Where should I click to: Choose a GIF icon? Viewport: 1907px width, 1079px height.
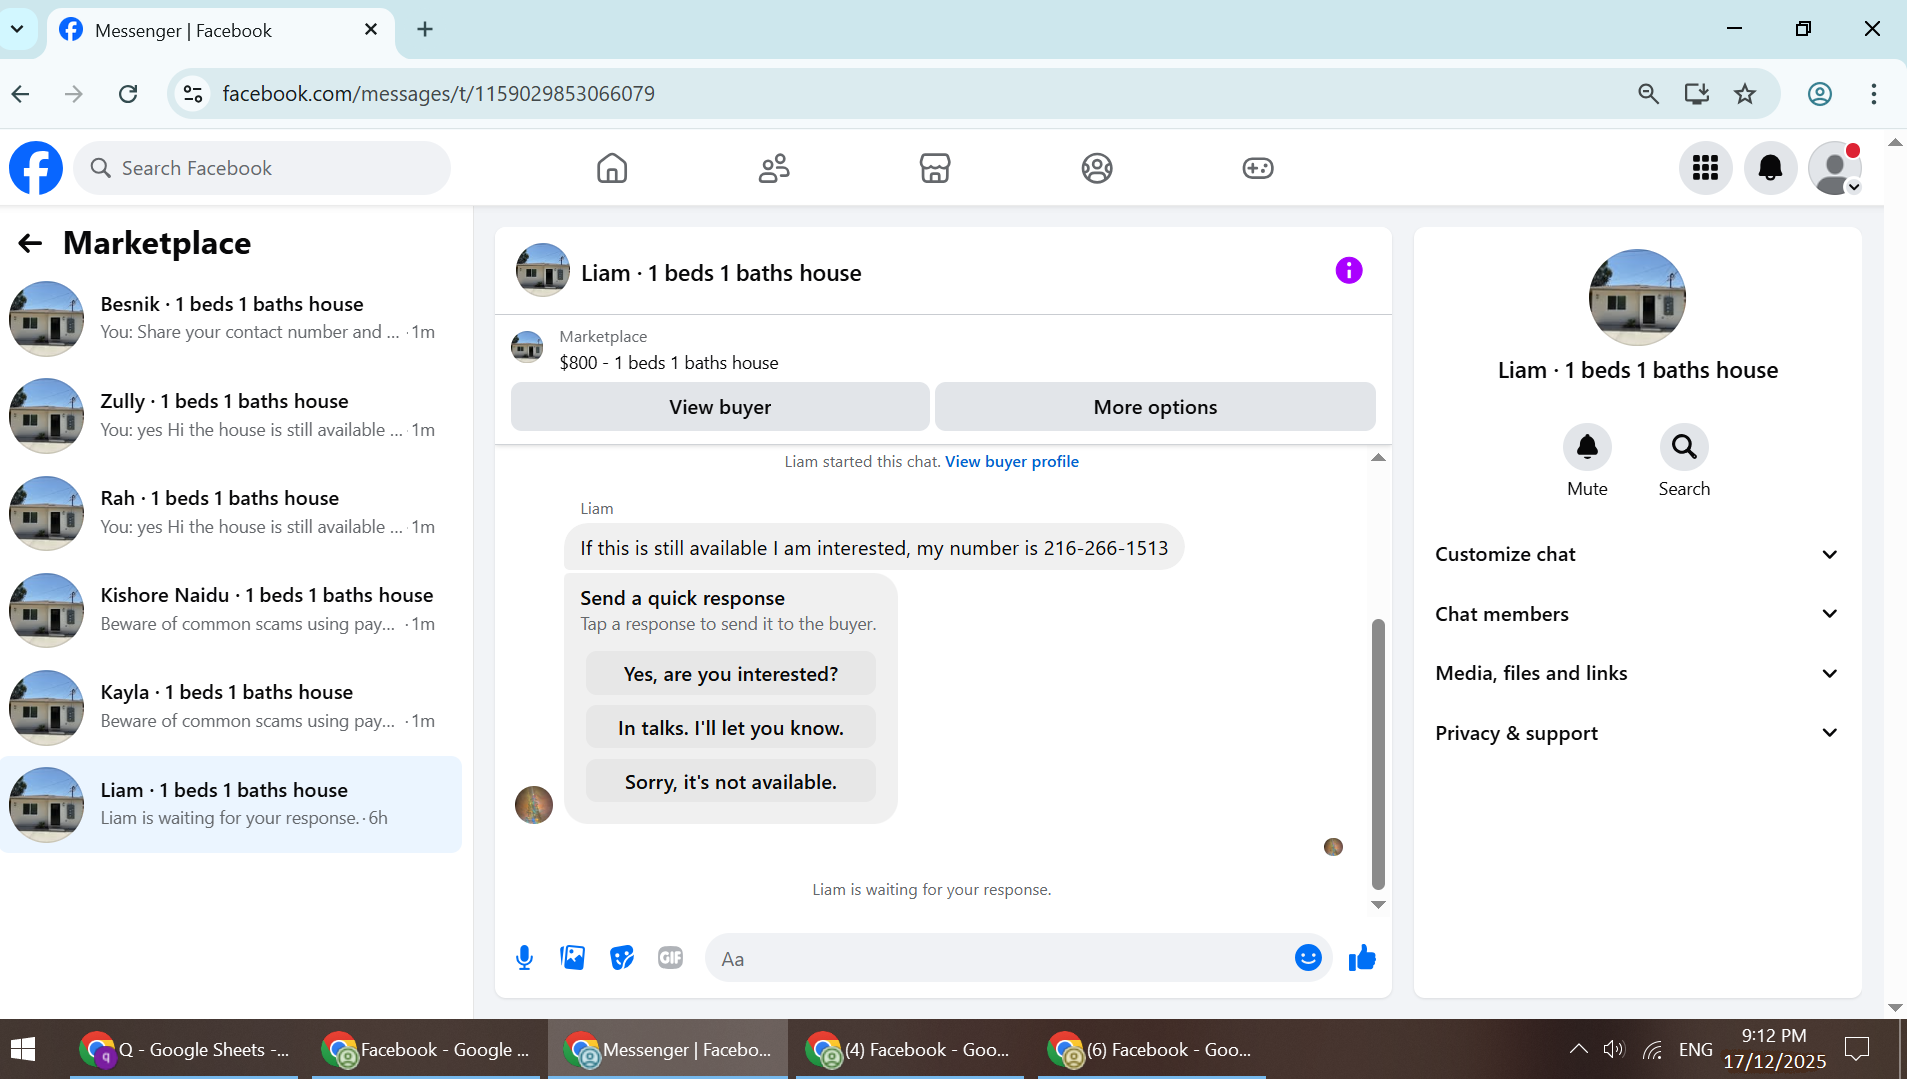click(x=671, y=958)
